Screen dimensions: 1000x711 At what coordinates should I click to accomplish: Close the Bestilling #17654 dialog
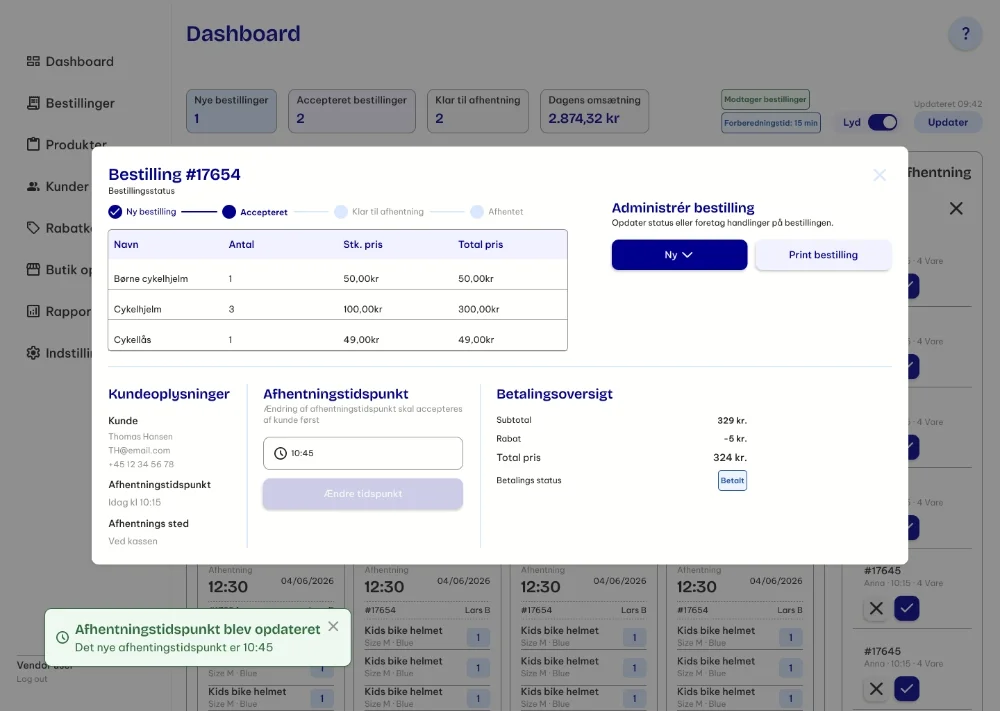tap(879, 175)
